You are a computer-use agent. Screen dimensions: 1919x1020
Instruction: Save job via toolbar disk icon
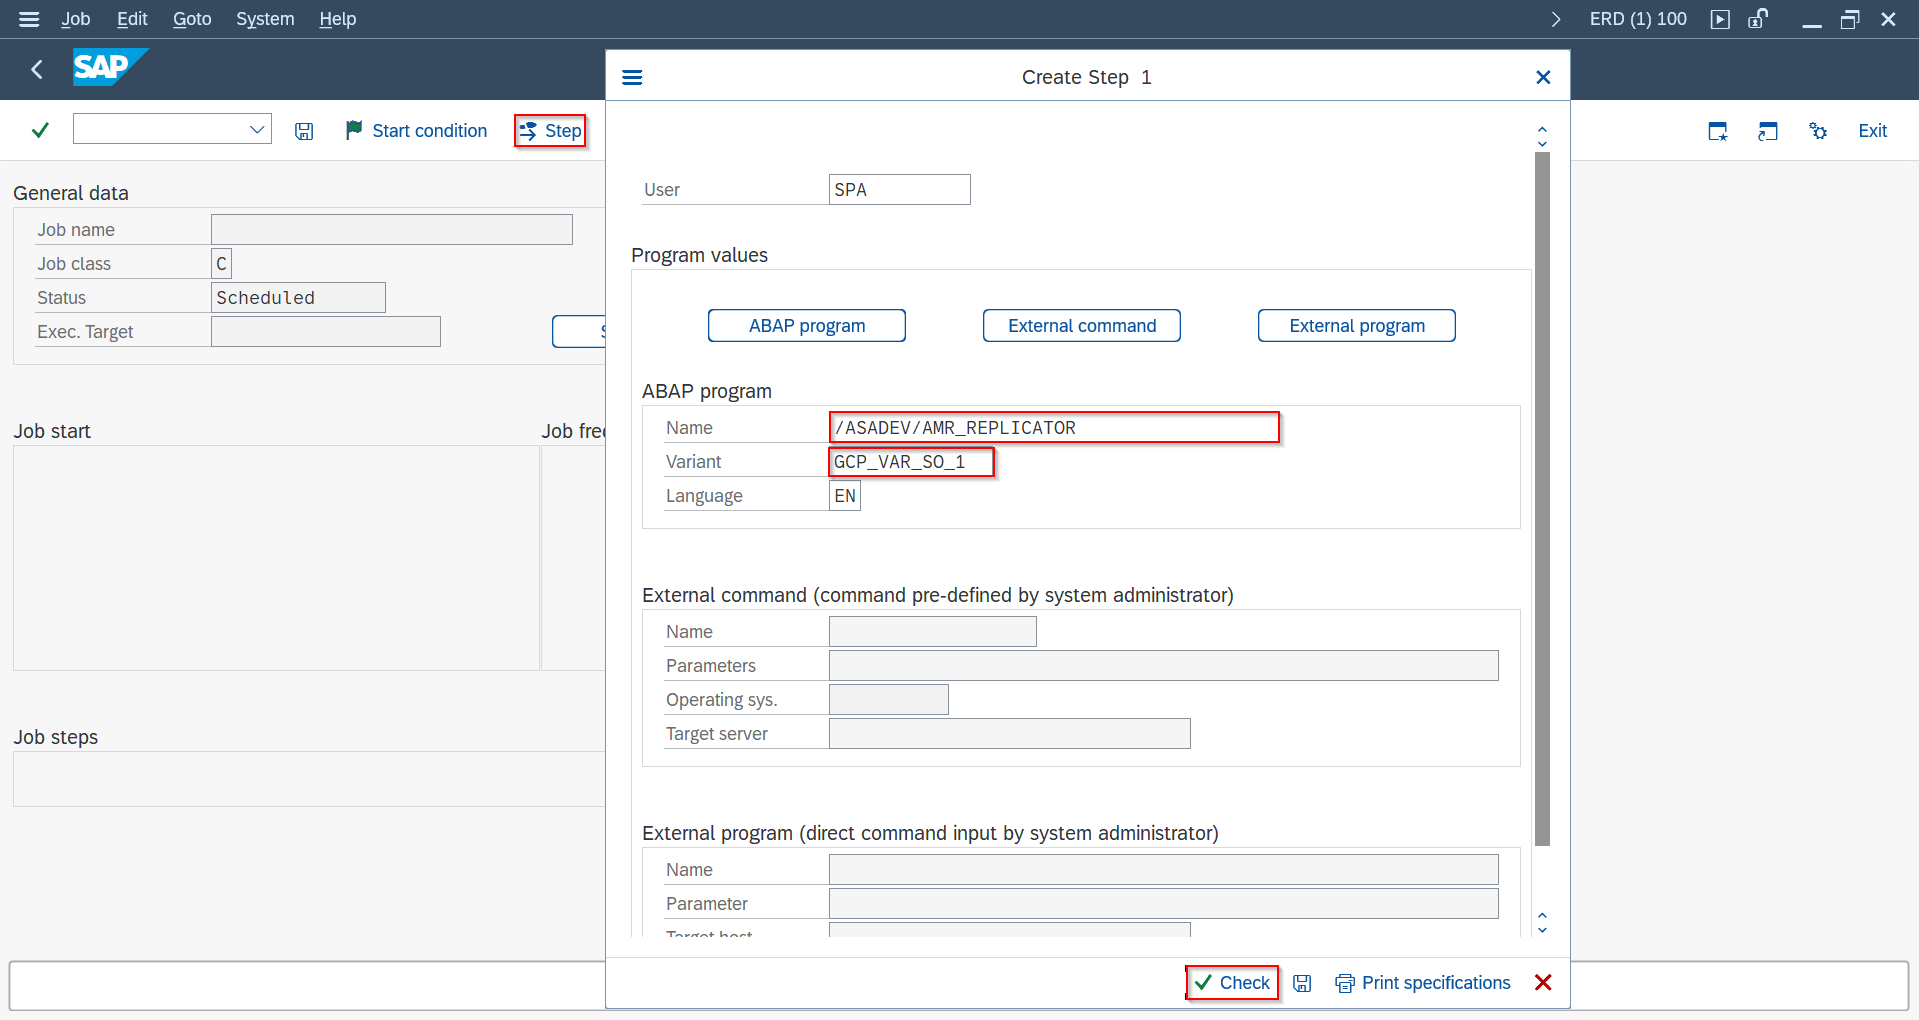pyautogui.click(x=304, y=131)
